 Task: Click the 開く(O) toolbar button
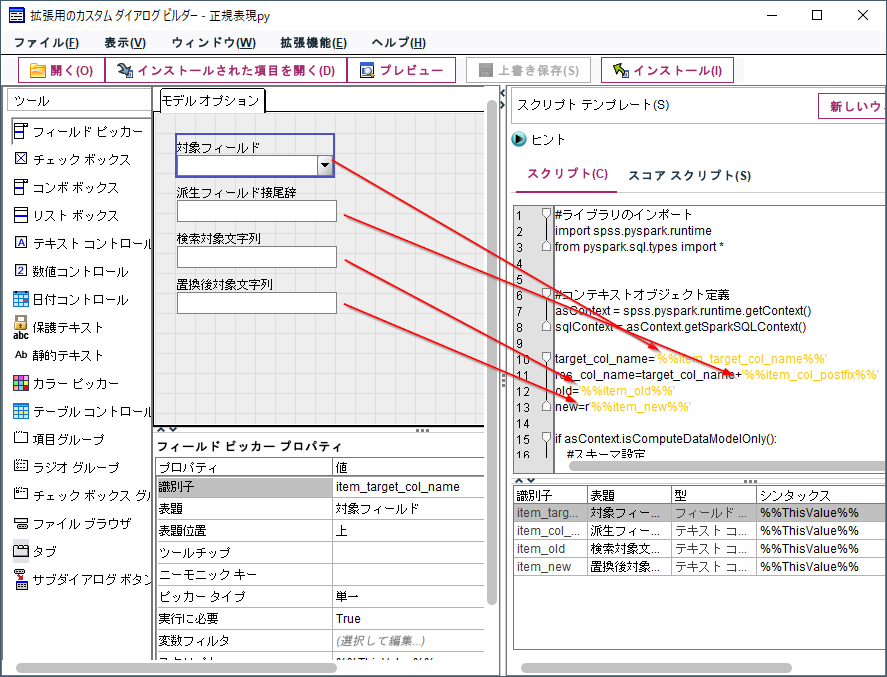pyautogui.click(x=62, y=70)
